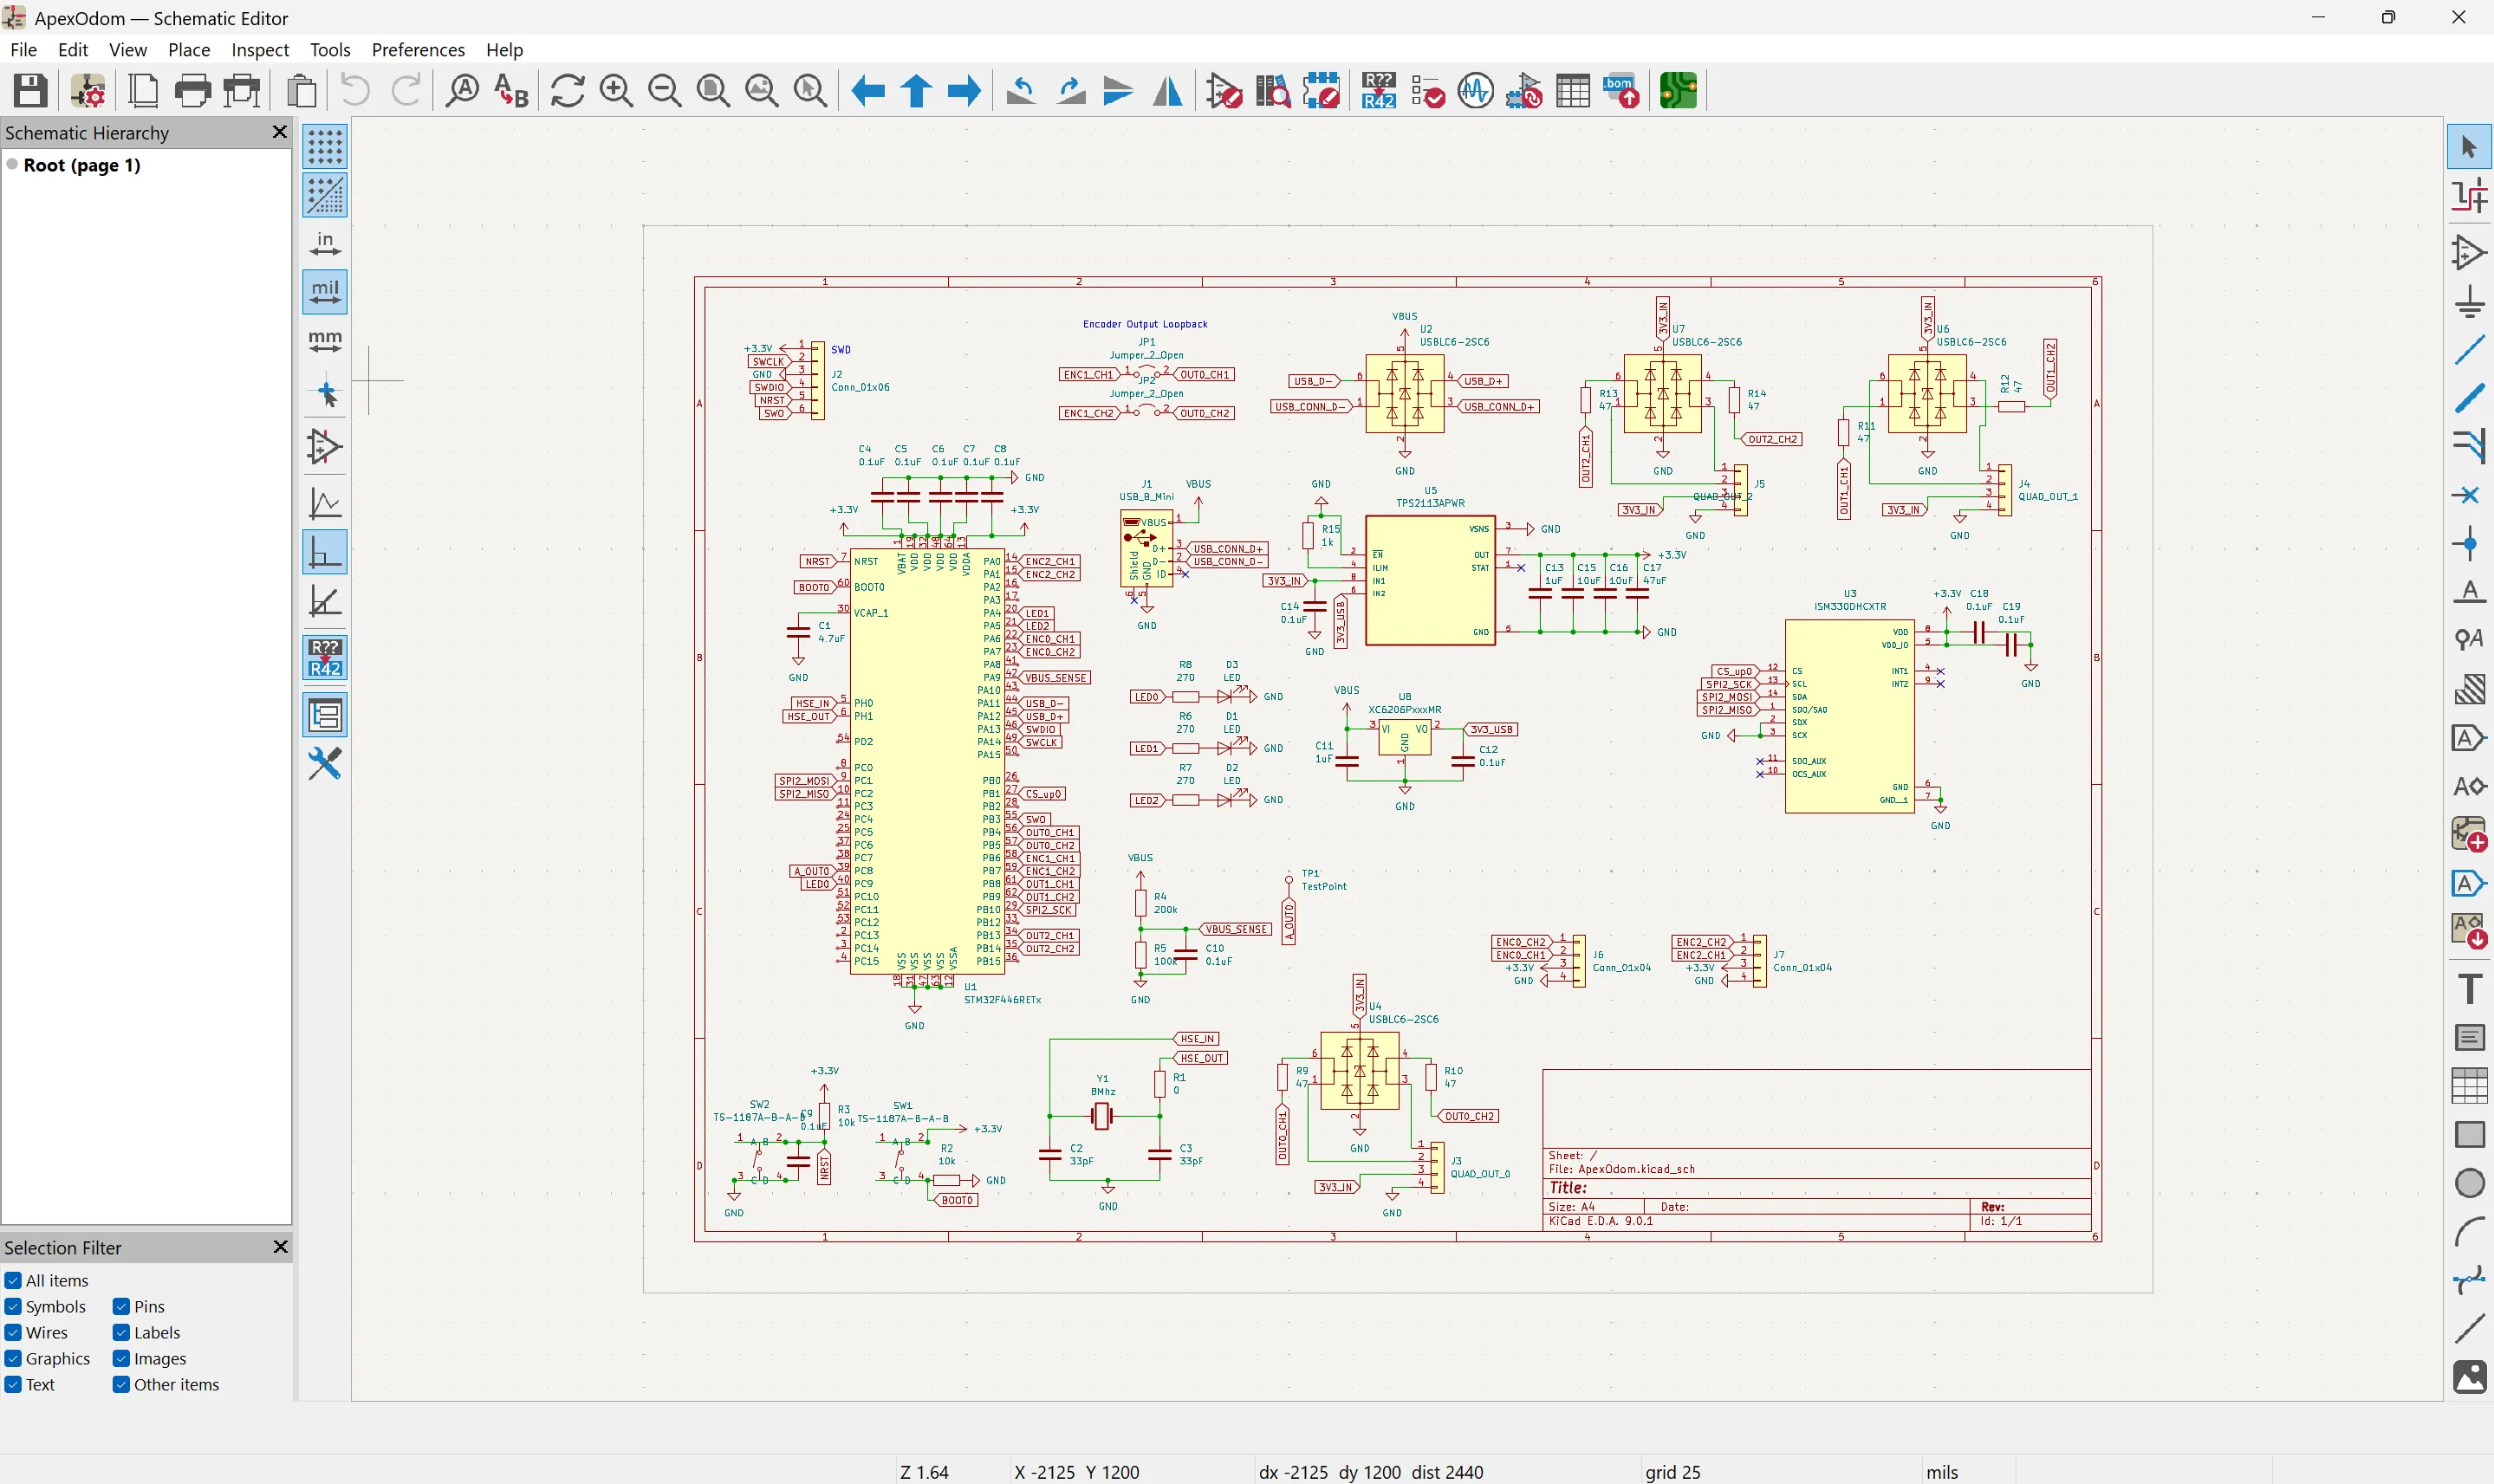2494x1484 pixels.
Task: Click the Plot toolbar icon
Action: 242,91
